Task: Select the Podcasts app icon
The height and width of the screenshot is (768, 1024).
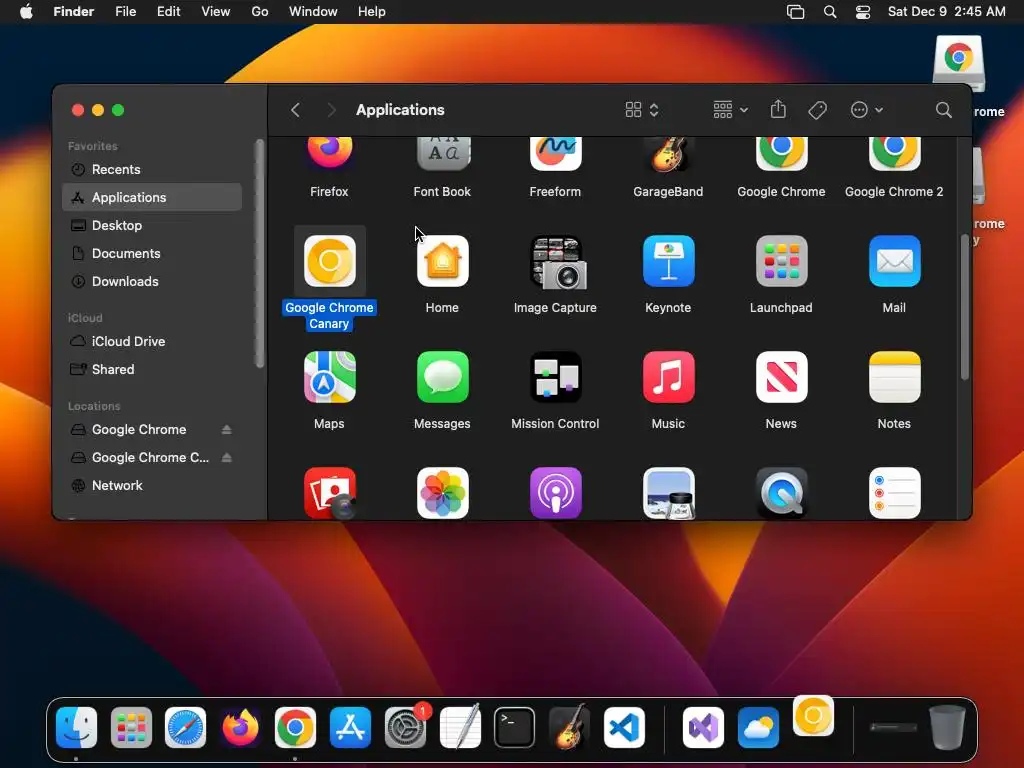Action: pos(556,493)
